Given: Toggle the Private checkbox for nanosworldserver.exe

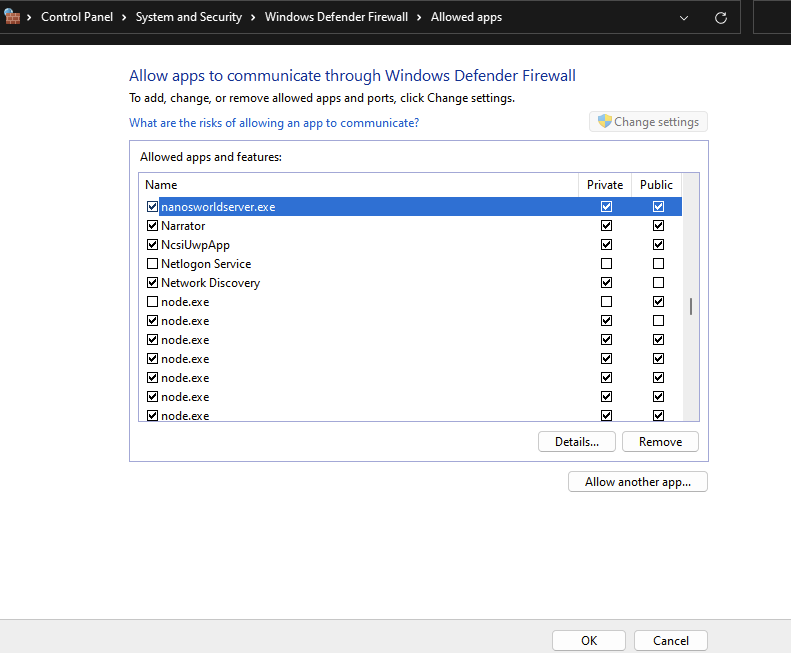Looking at the screenshot, I should (x=606, y=206).
